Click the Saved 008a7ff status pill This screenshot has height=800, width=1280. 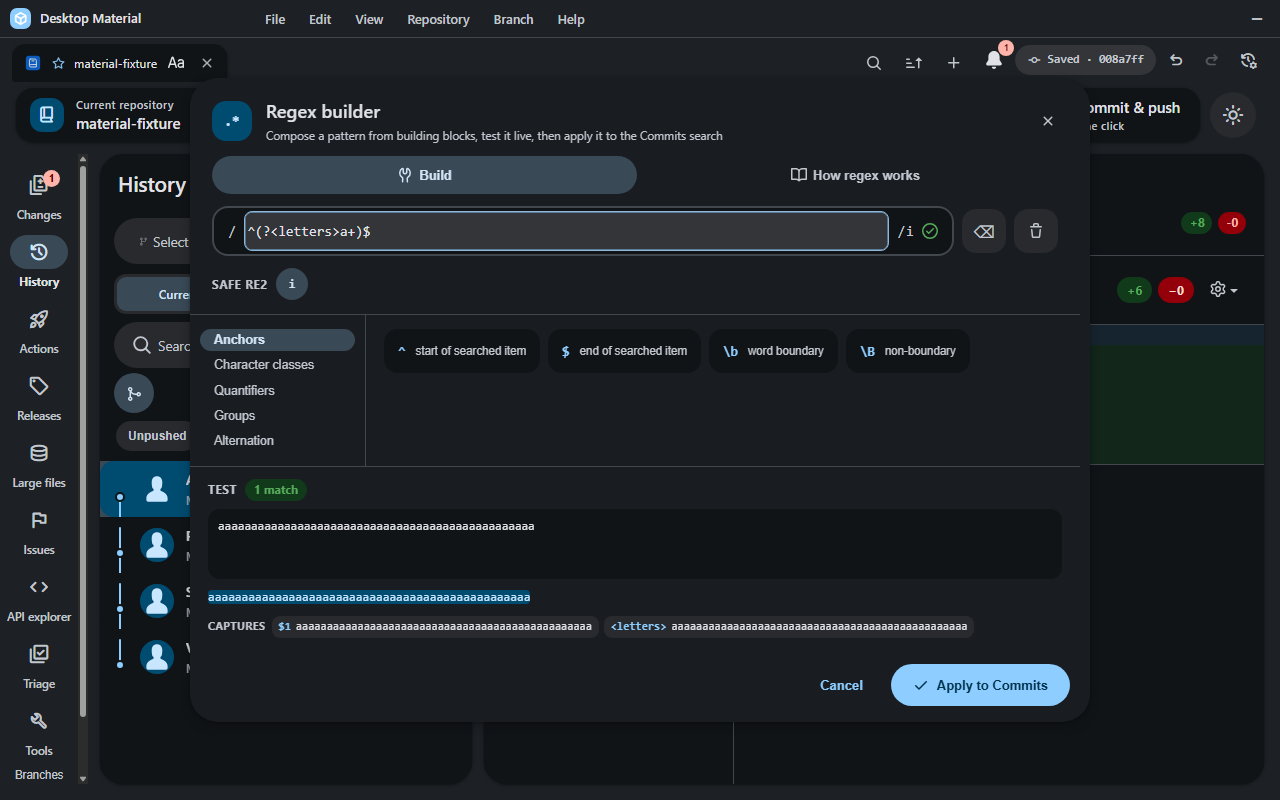coord(1085,60)
